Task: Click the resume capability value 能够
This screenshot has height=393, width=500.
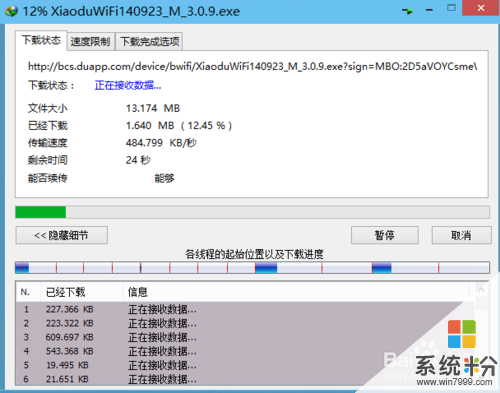Action: tap(164, 178)
